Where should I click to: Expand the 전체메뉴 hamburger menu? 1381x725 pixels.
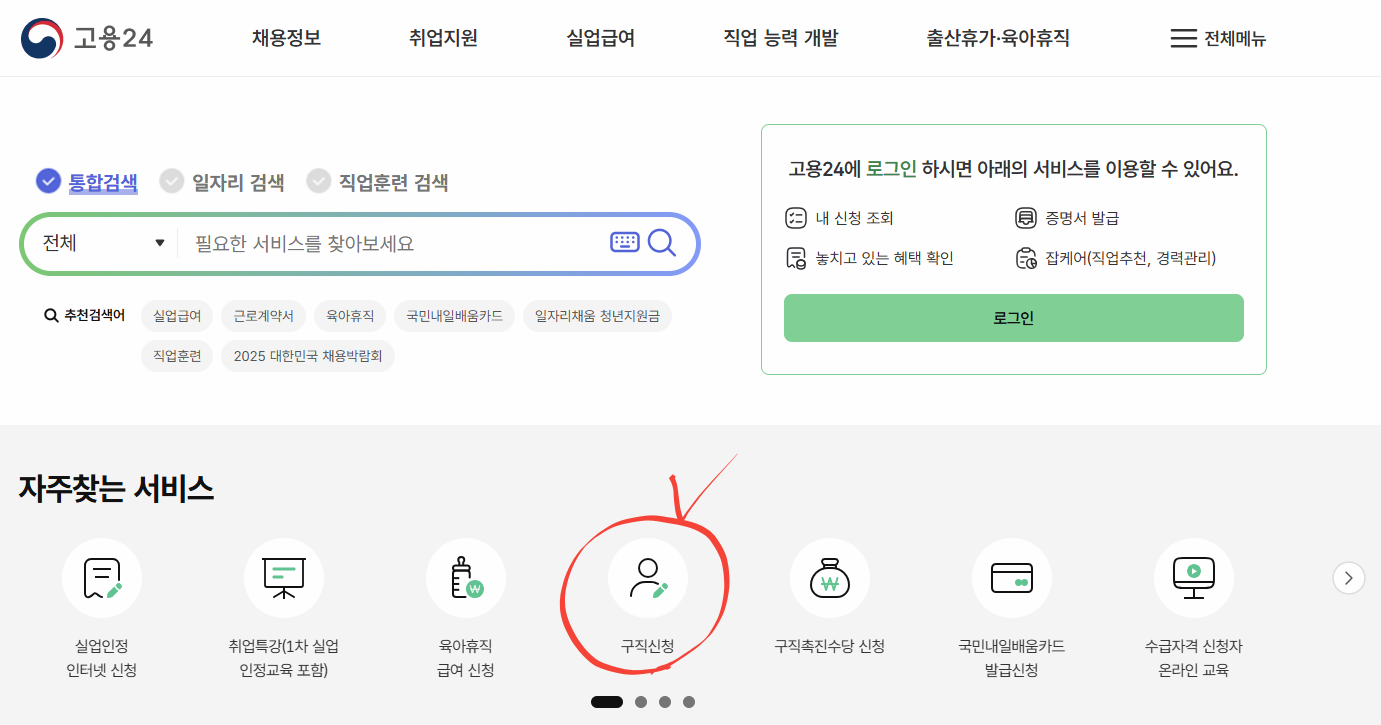1216,38
